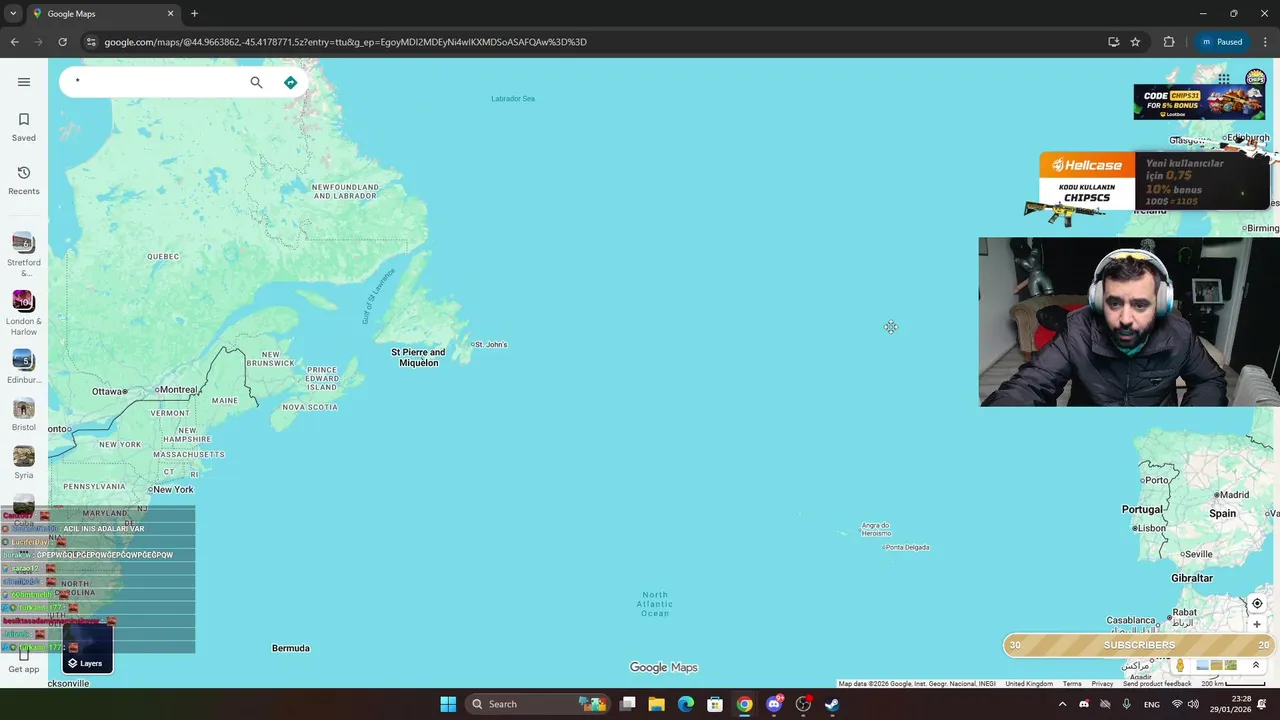Go back in browser history
Viewport: 1280px width, 720px height.
point(14,42)
